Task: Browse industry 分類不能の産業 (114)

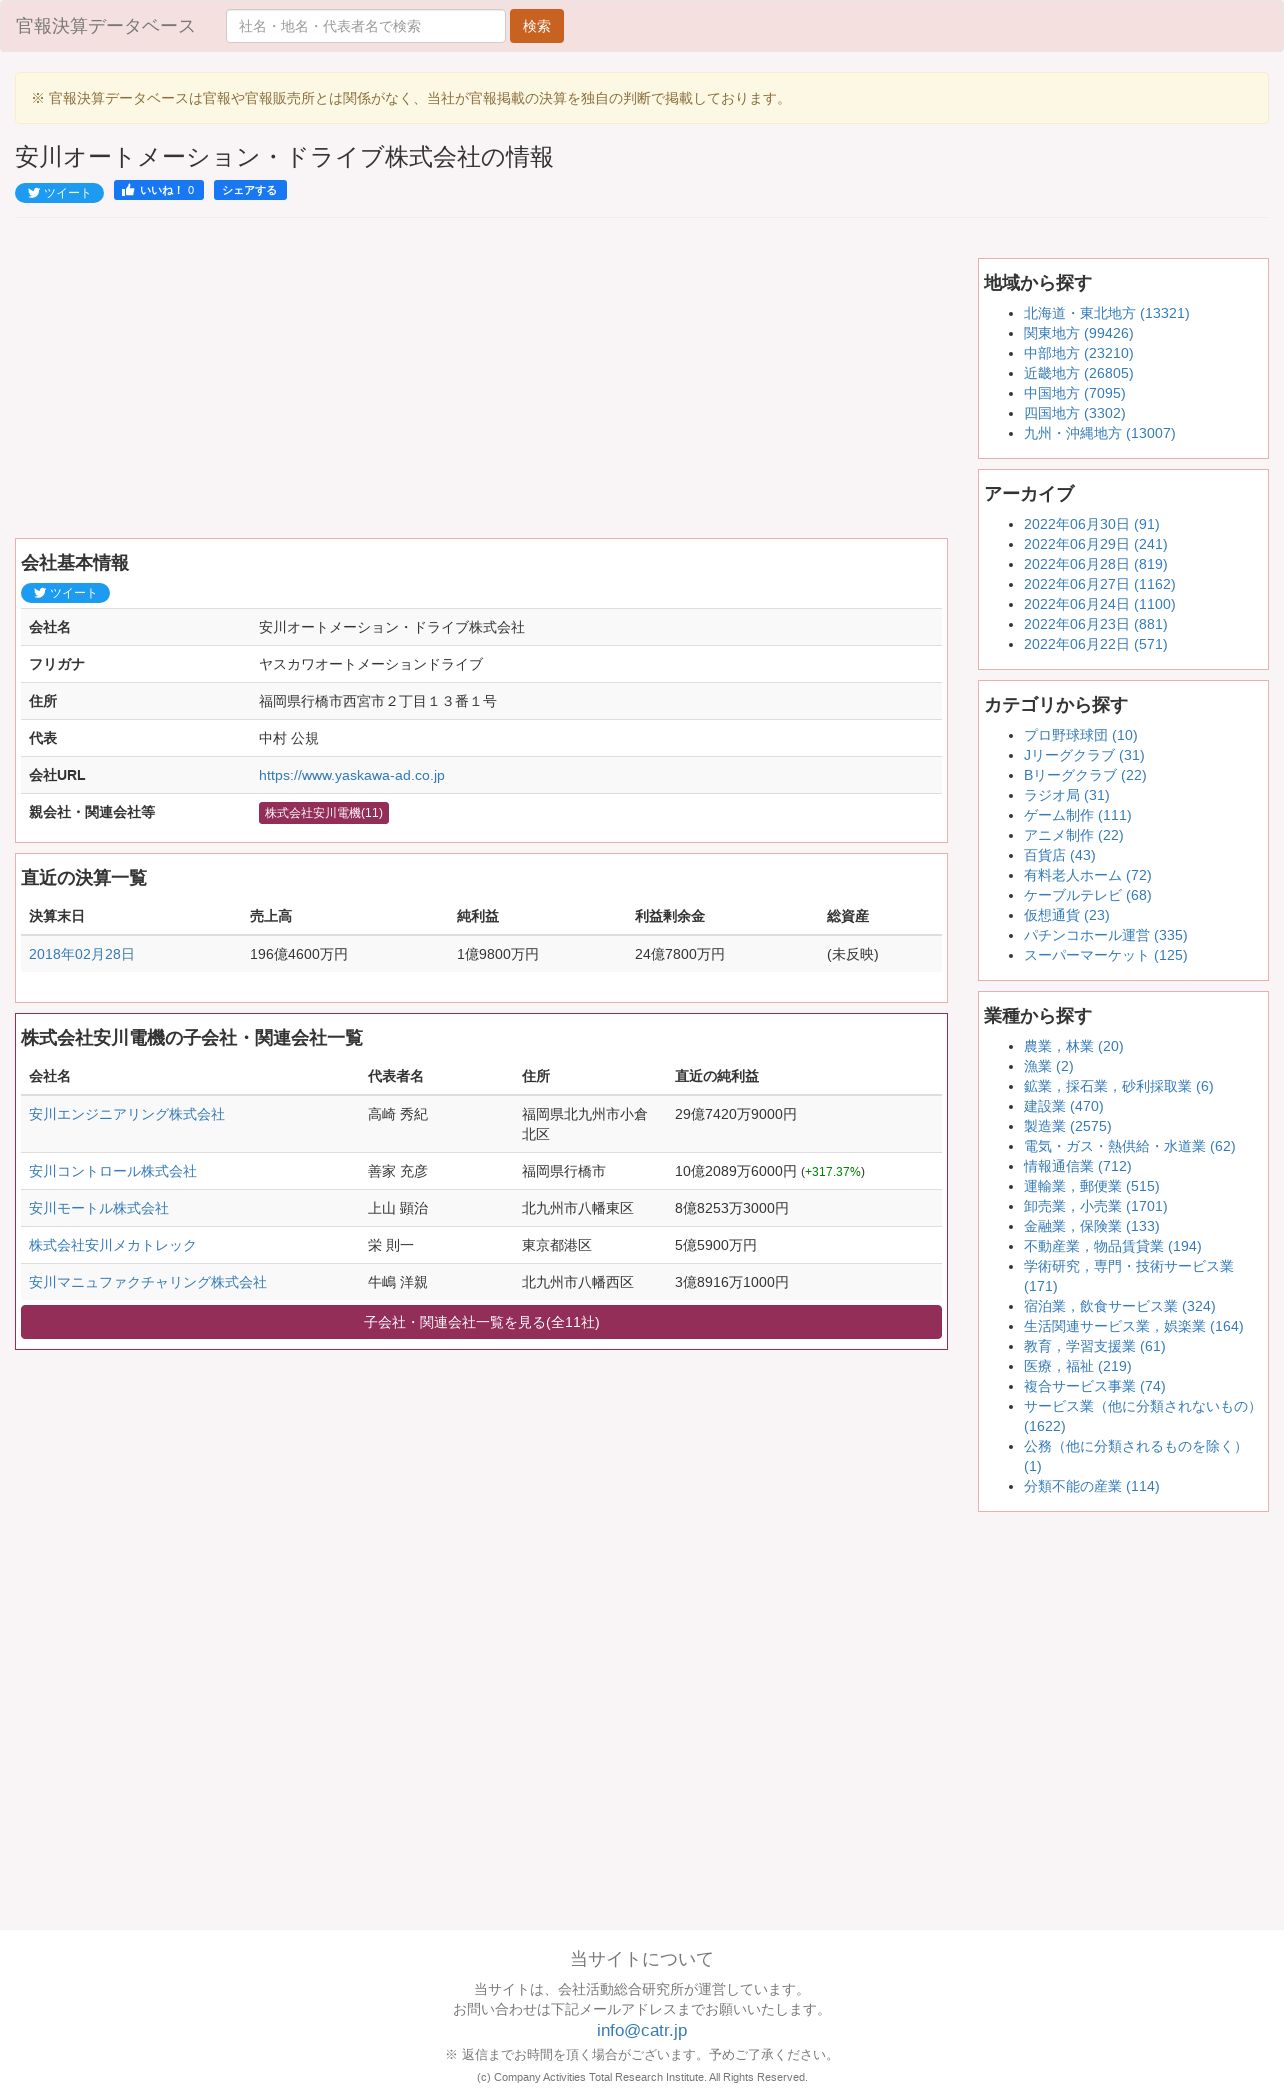Action: 1092,1486
